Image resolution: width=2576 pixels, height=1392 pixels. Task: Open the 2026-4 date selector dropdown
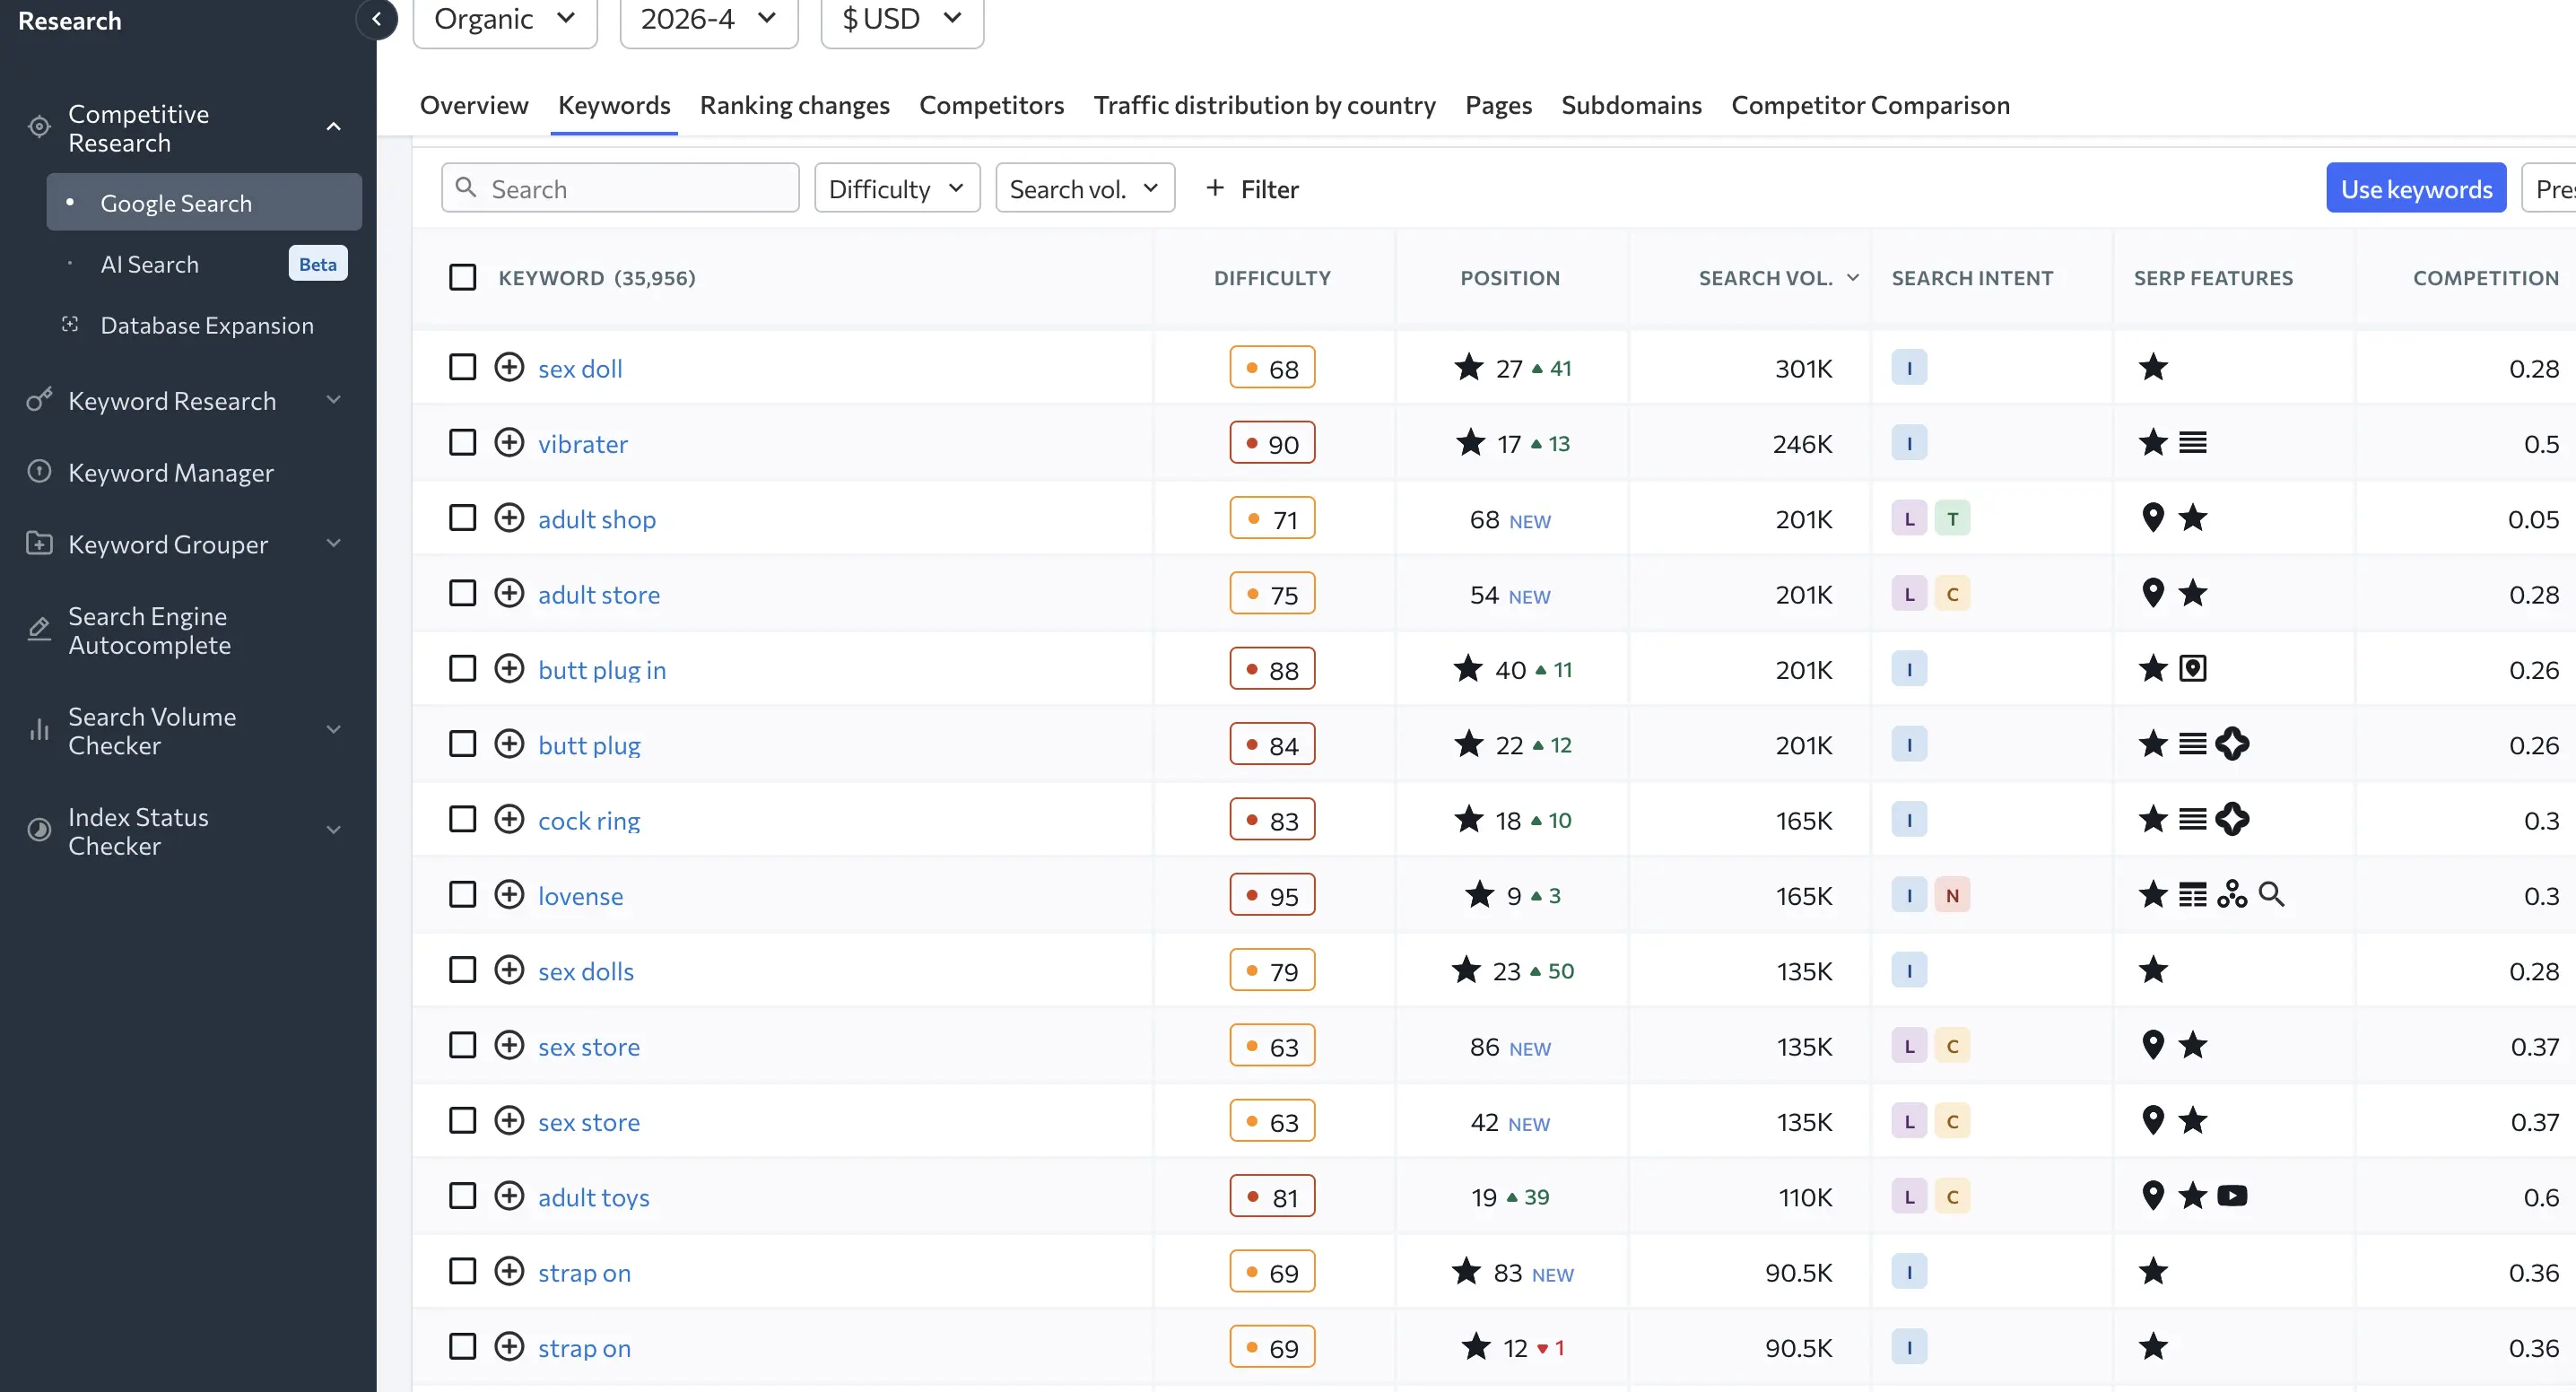coord(707,18)
